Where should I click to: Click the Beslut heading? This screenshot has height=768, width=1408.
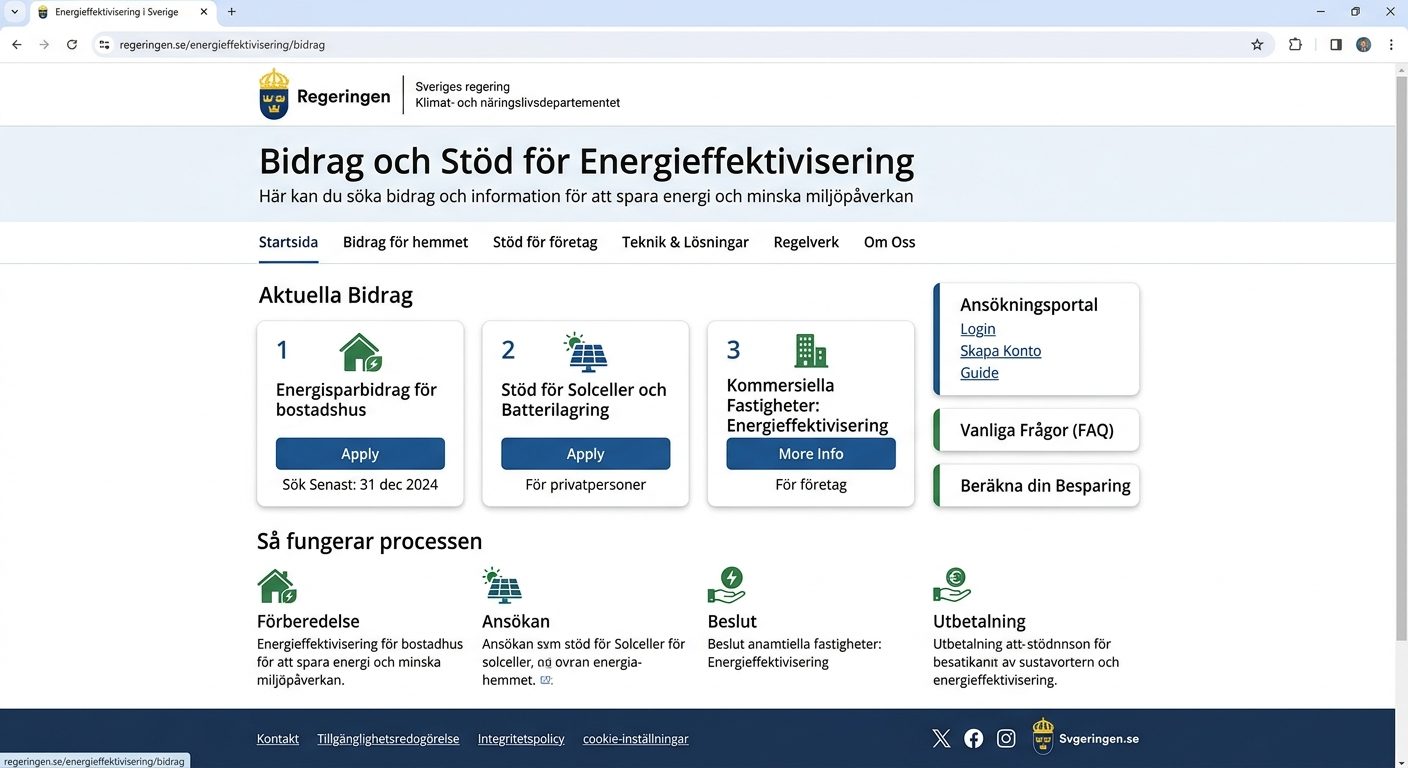pos(732,621)
